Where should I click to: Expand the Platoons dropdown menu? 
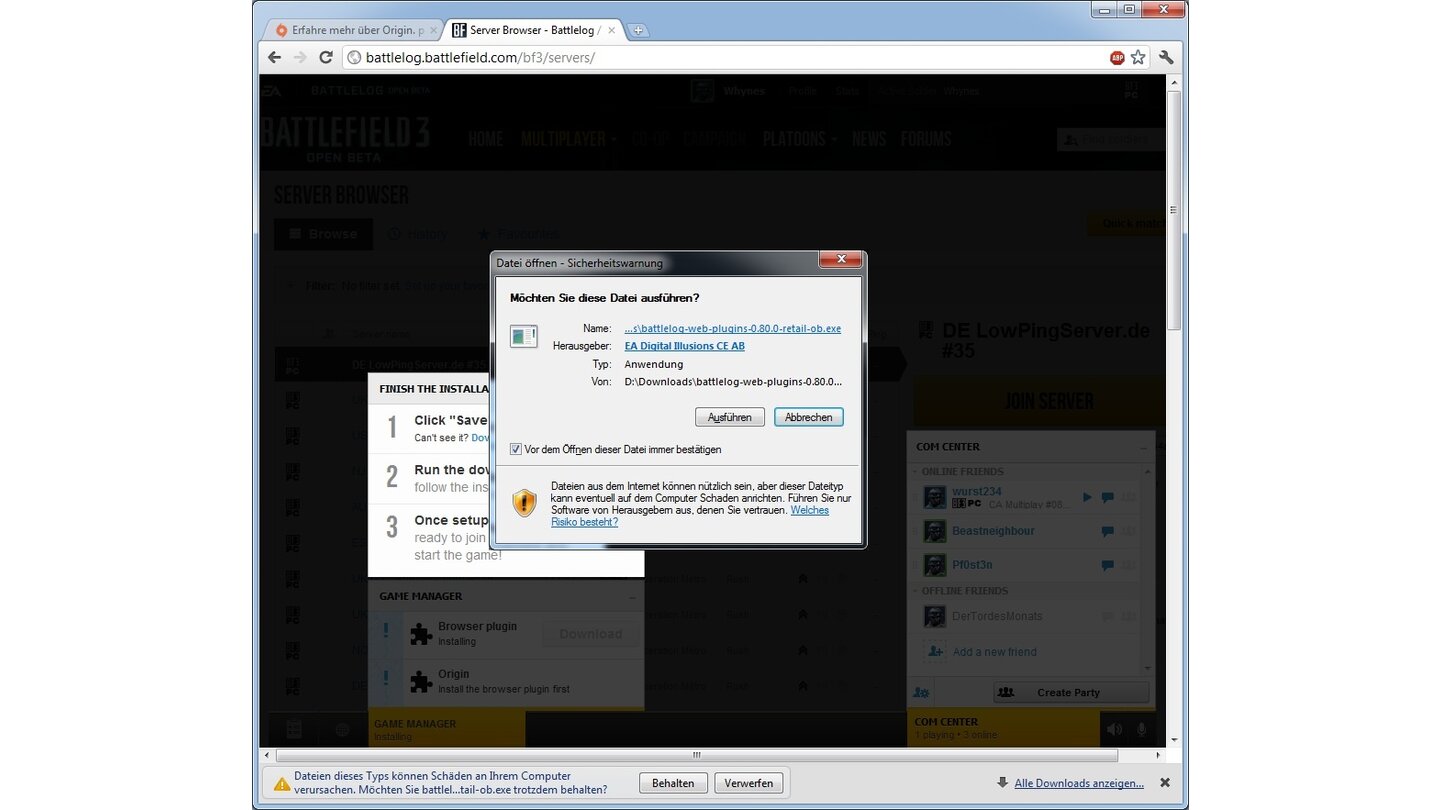[799, 139]
